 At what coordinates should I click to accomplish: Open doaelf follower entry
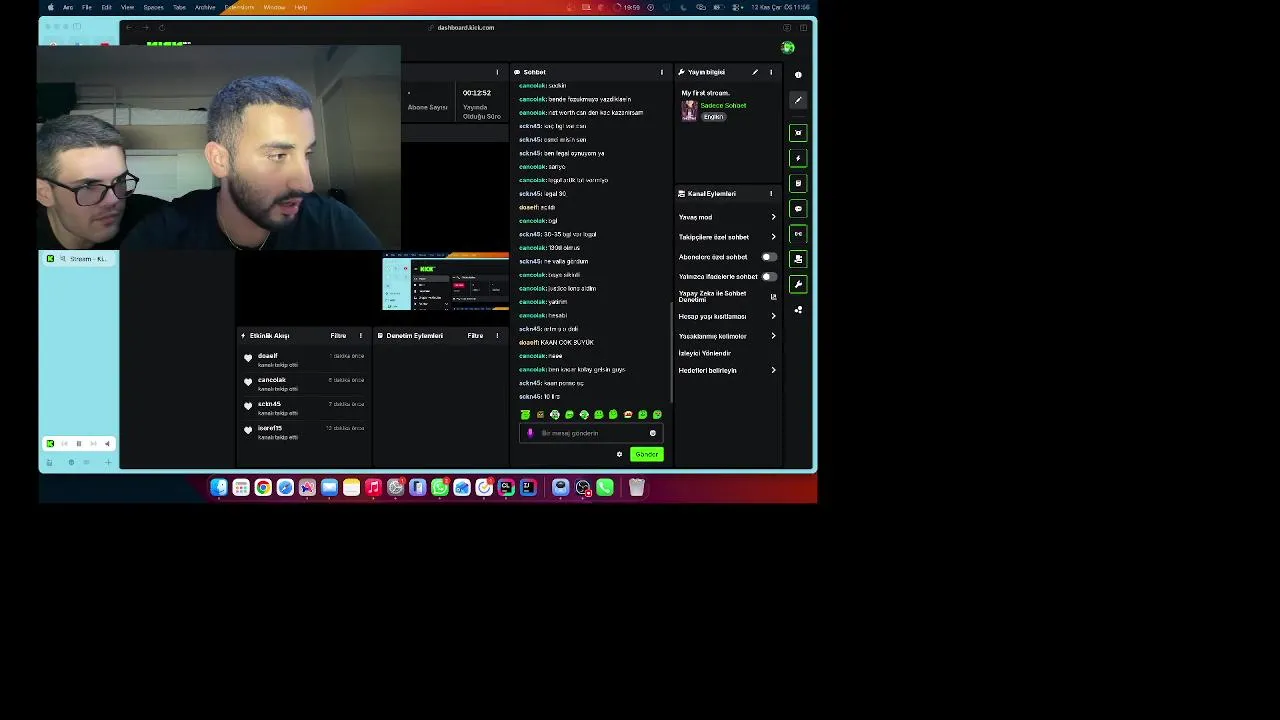(x=304, y=360)
